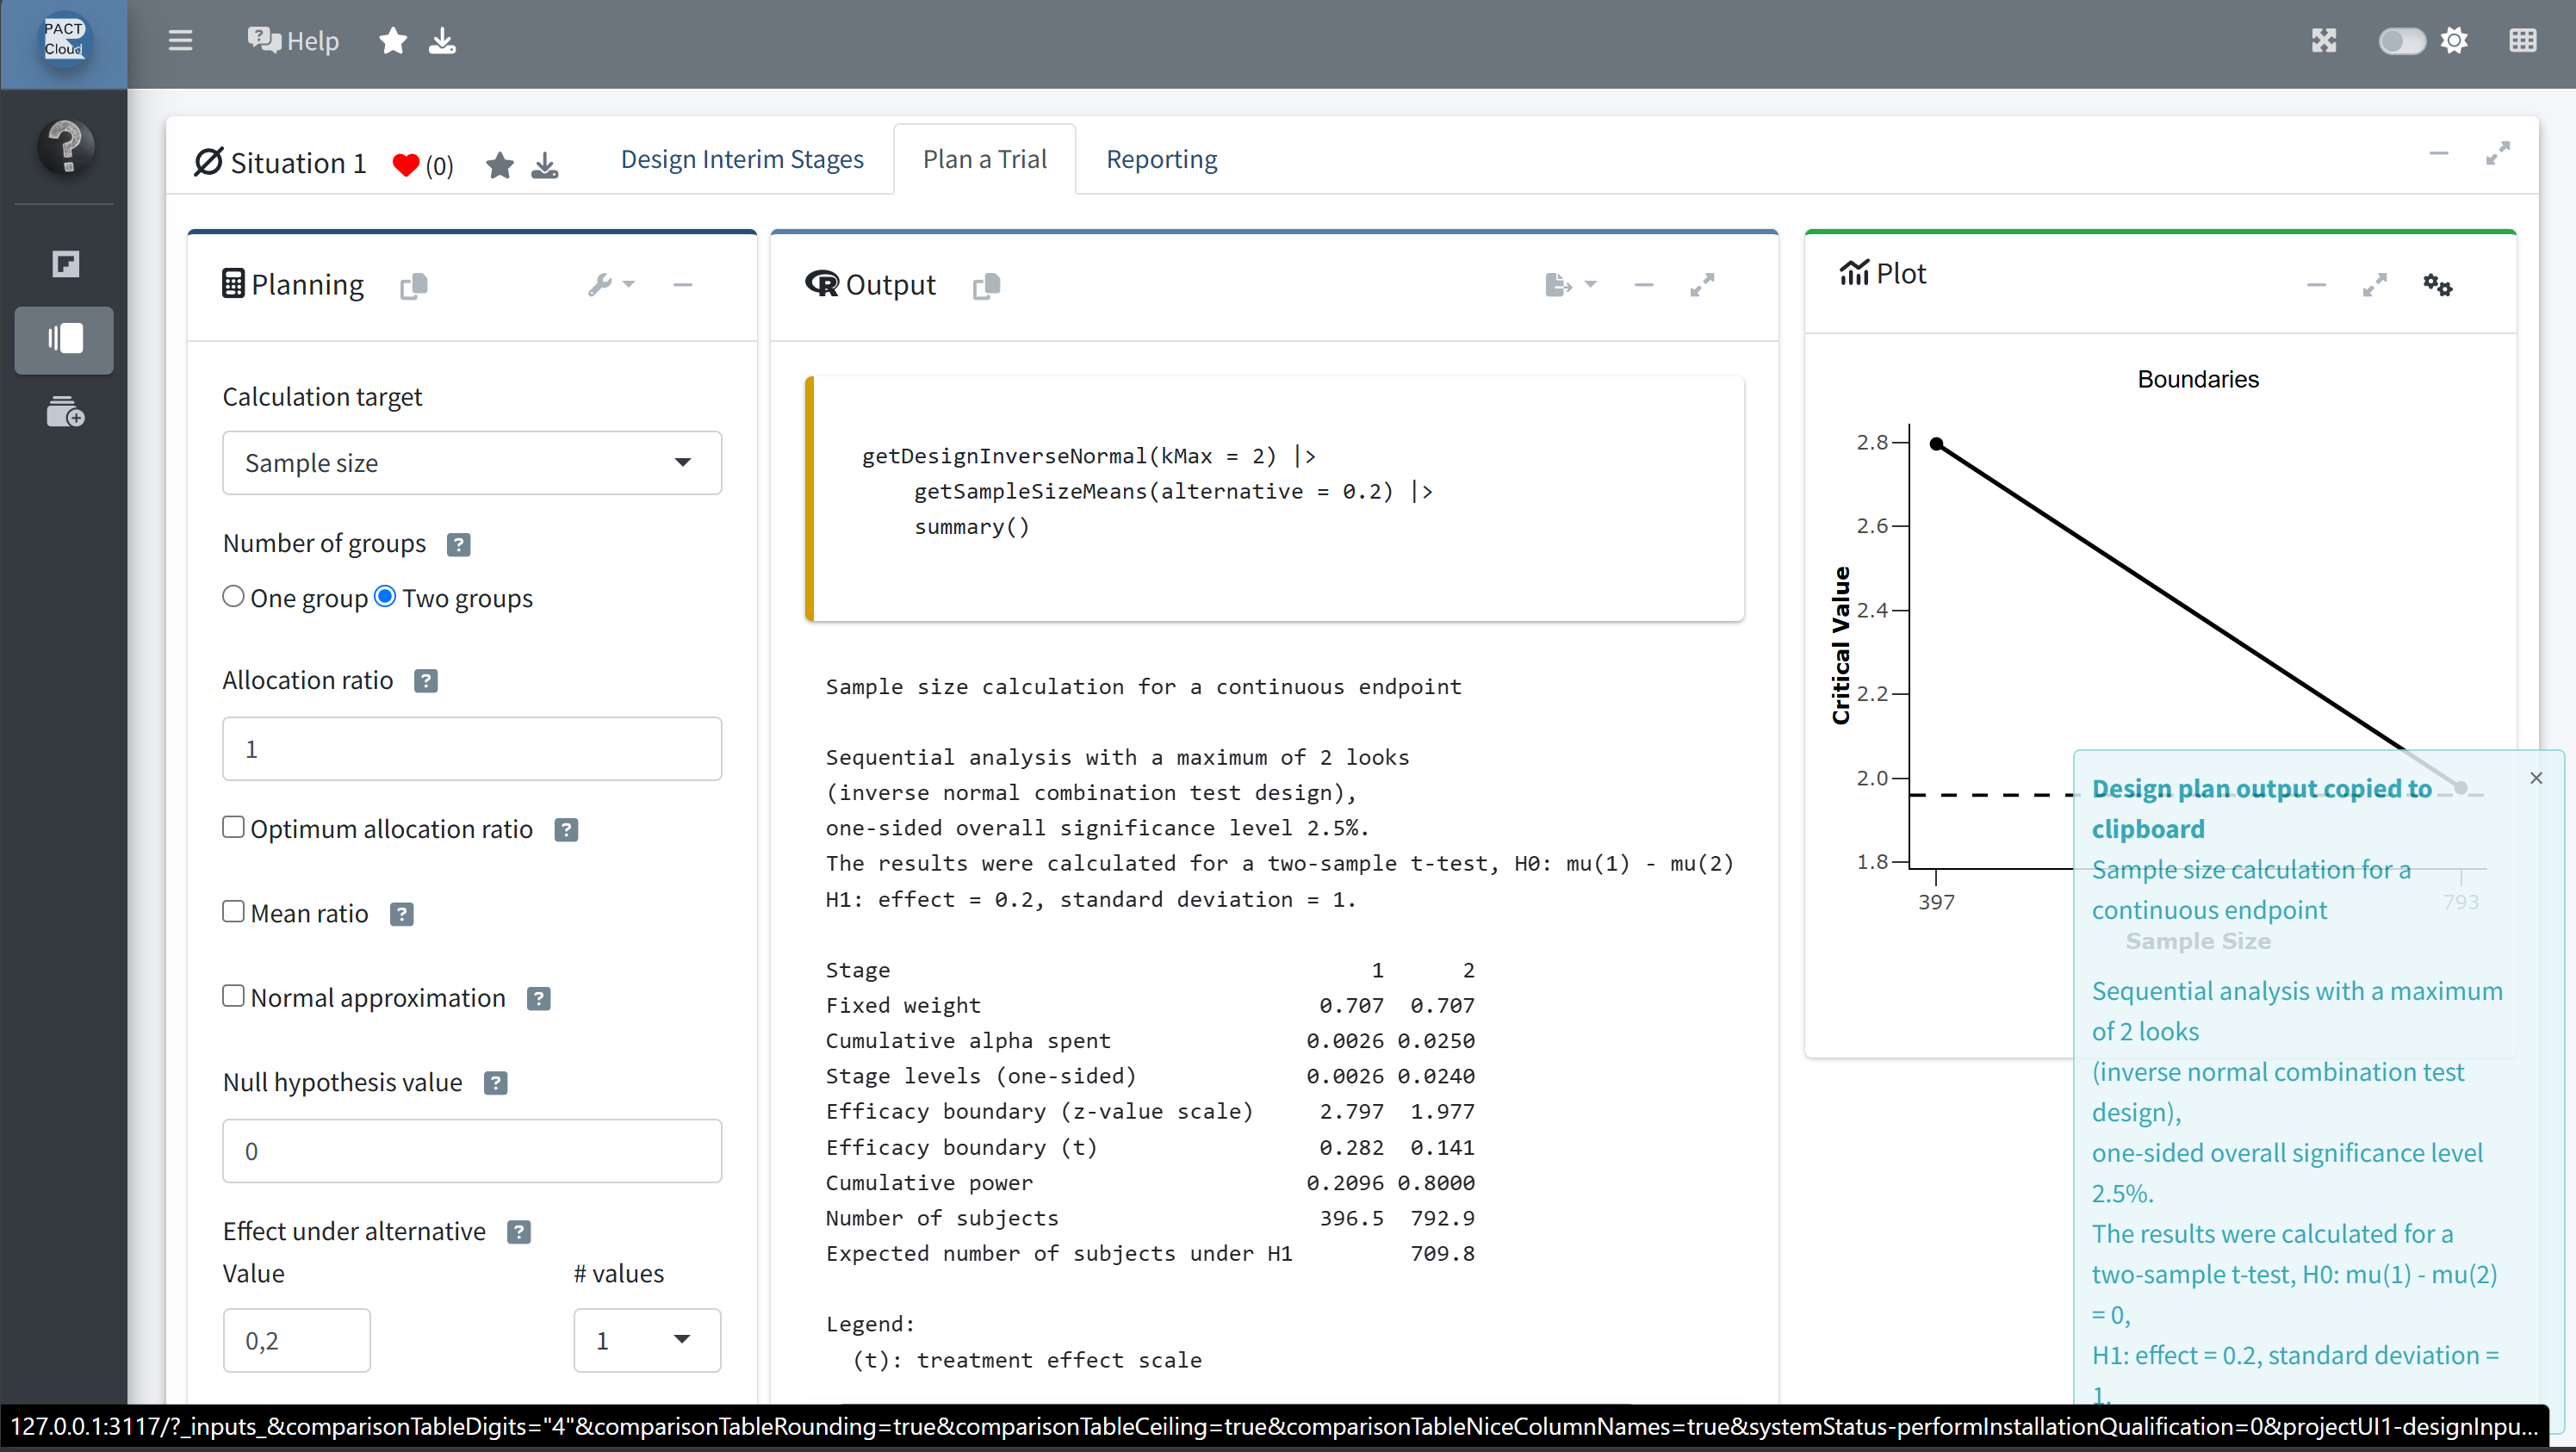Click Effect under alternative Value field
2576x1452 pixels.
click(296, 1340)
